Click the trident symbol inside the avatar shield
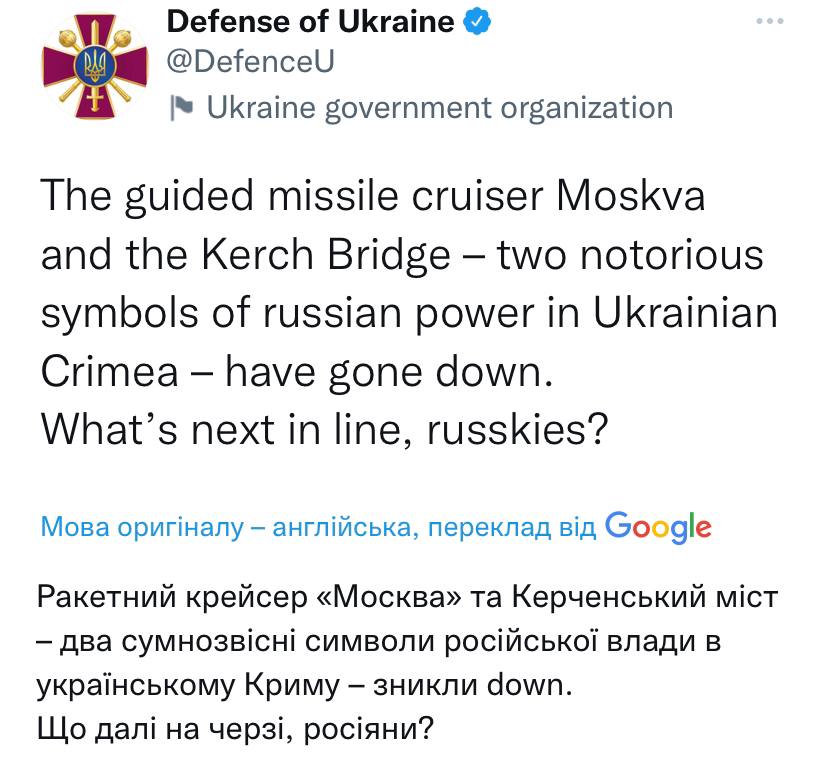The height and width of the screenshot is (761, 828). 93,65
